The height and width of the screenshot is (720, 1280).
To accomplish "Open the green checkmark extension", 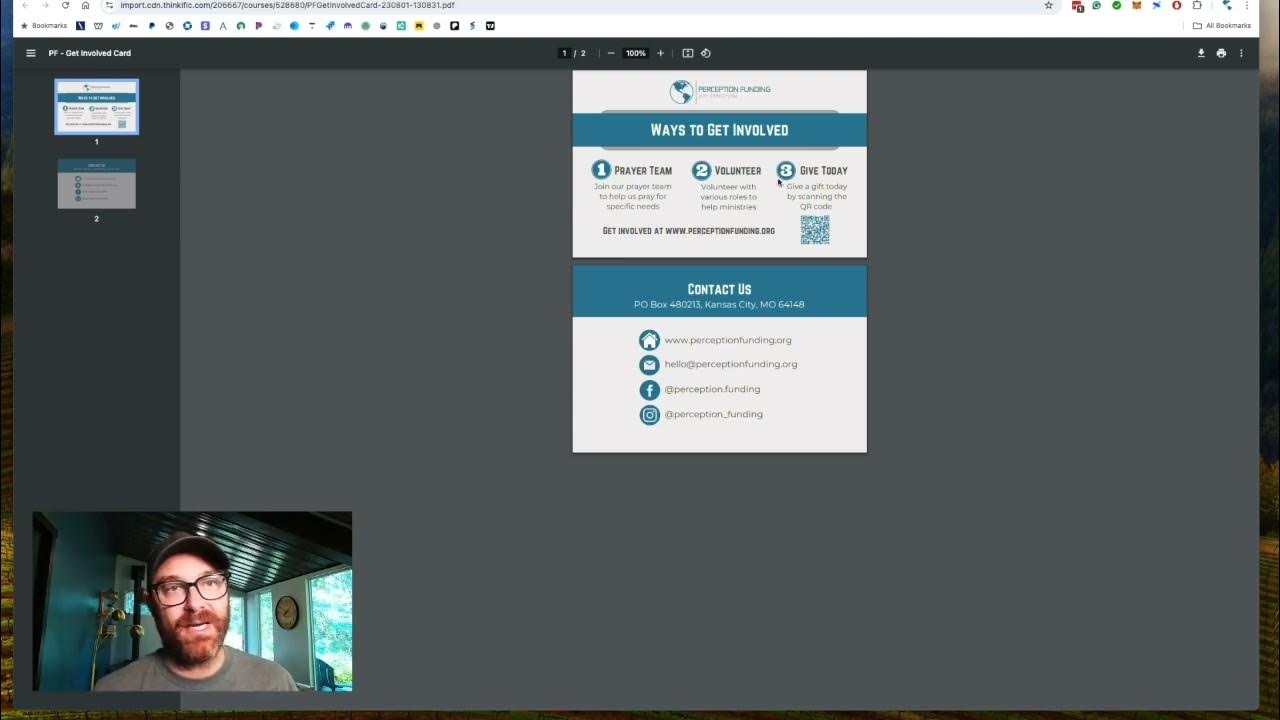I will click(x=1116, y=5).
